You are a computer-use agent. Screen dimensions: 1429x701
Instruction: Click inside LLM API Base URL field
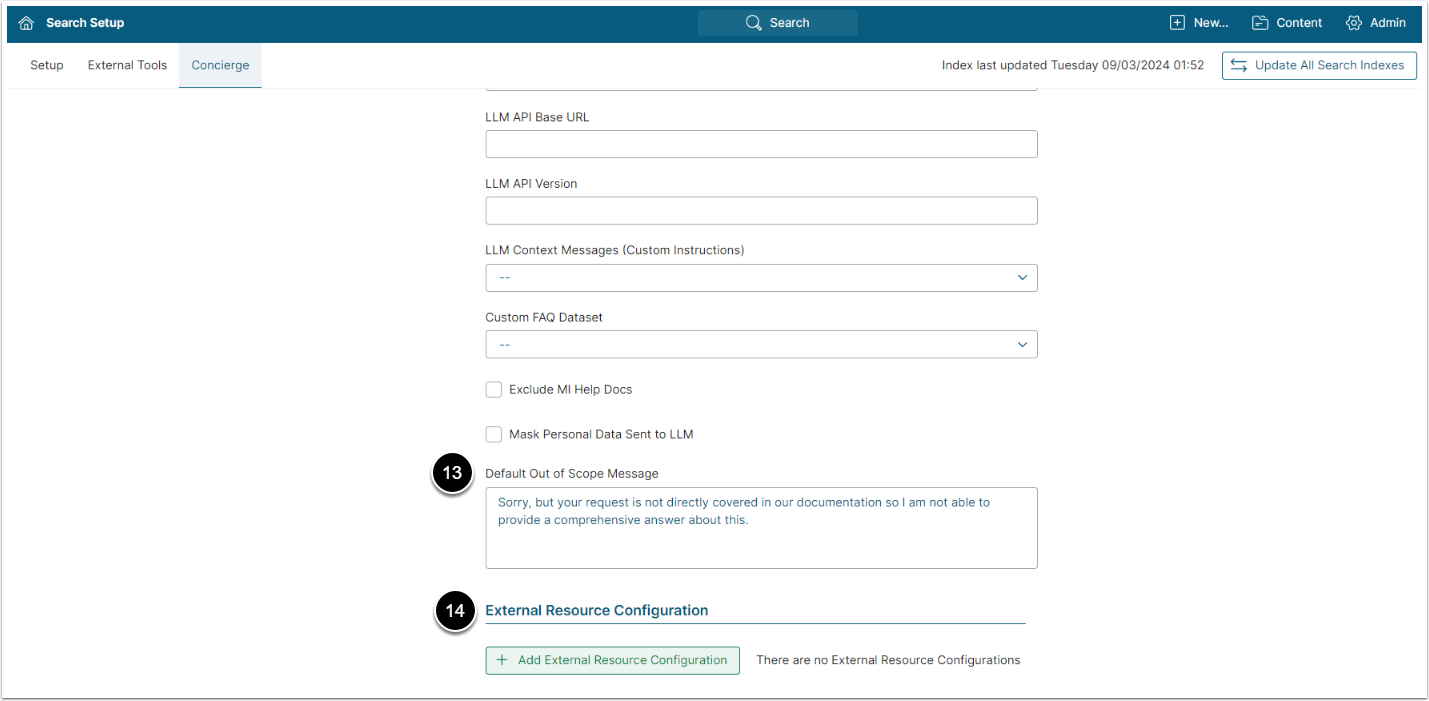tap(761, 144)
